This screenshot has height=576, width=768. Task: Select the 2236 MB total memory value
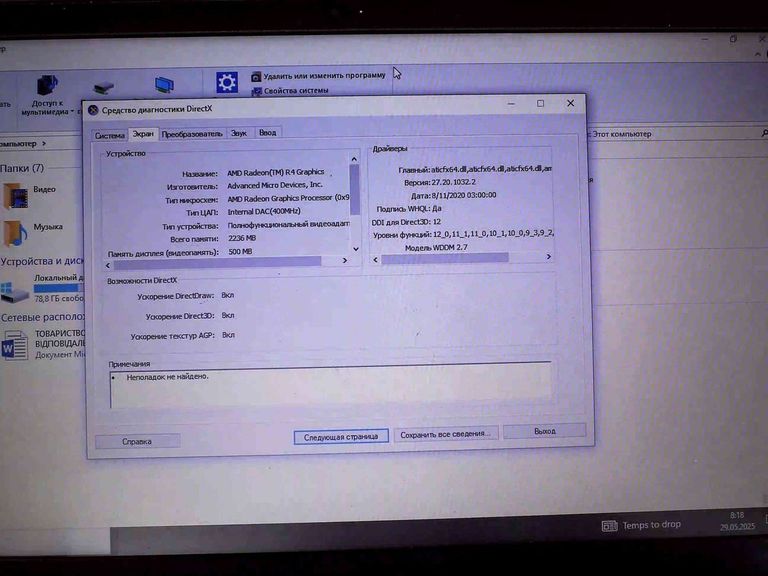point(242,238)
